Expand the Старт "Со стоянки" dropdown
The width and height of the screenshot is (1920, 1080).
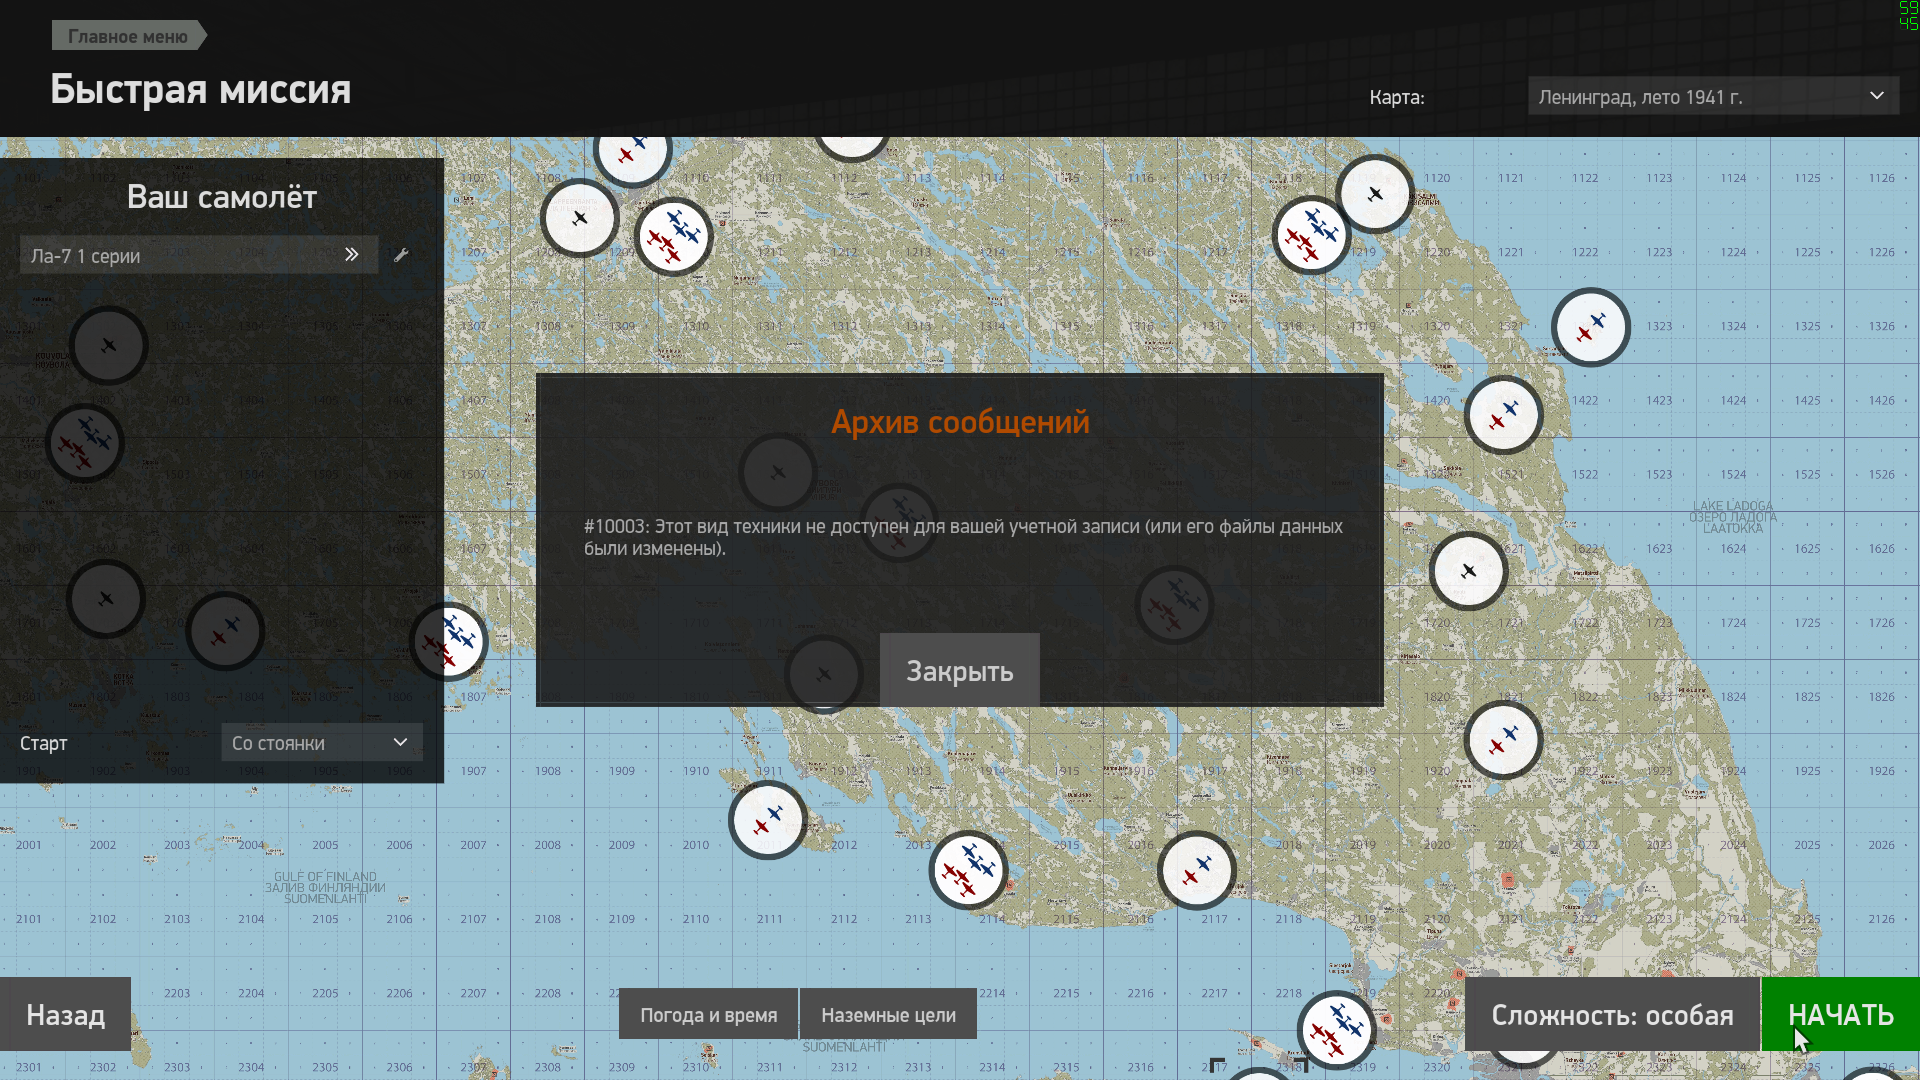[321, 743]
